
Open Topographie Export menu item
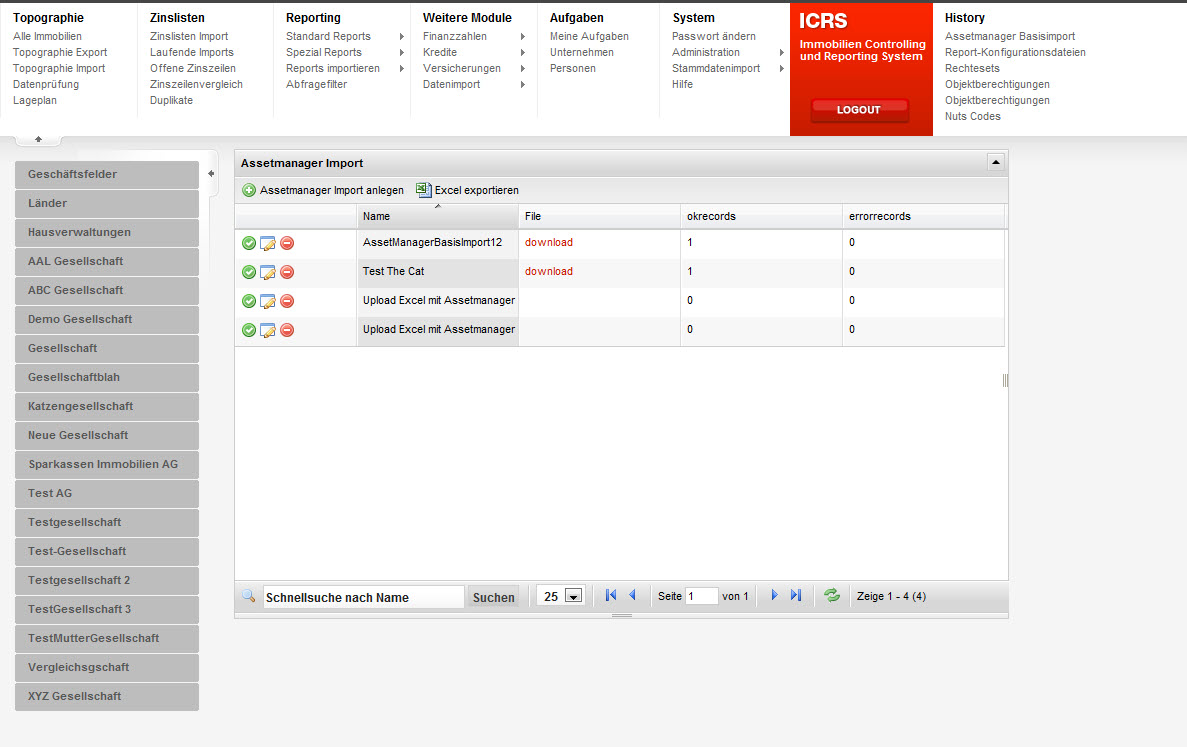60,52
